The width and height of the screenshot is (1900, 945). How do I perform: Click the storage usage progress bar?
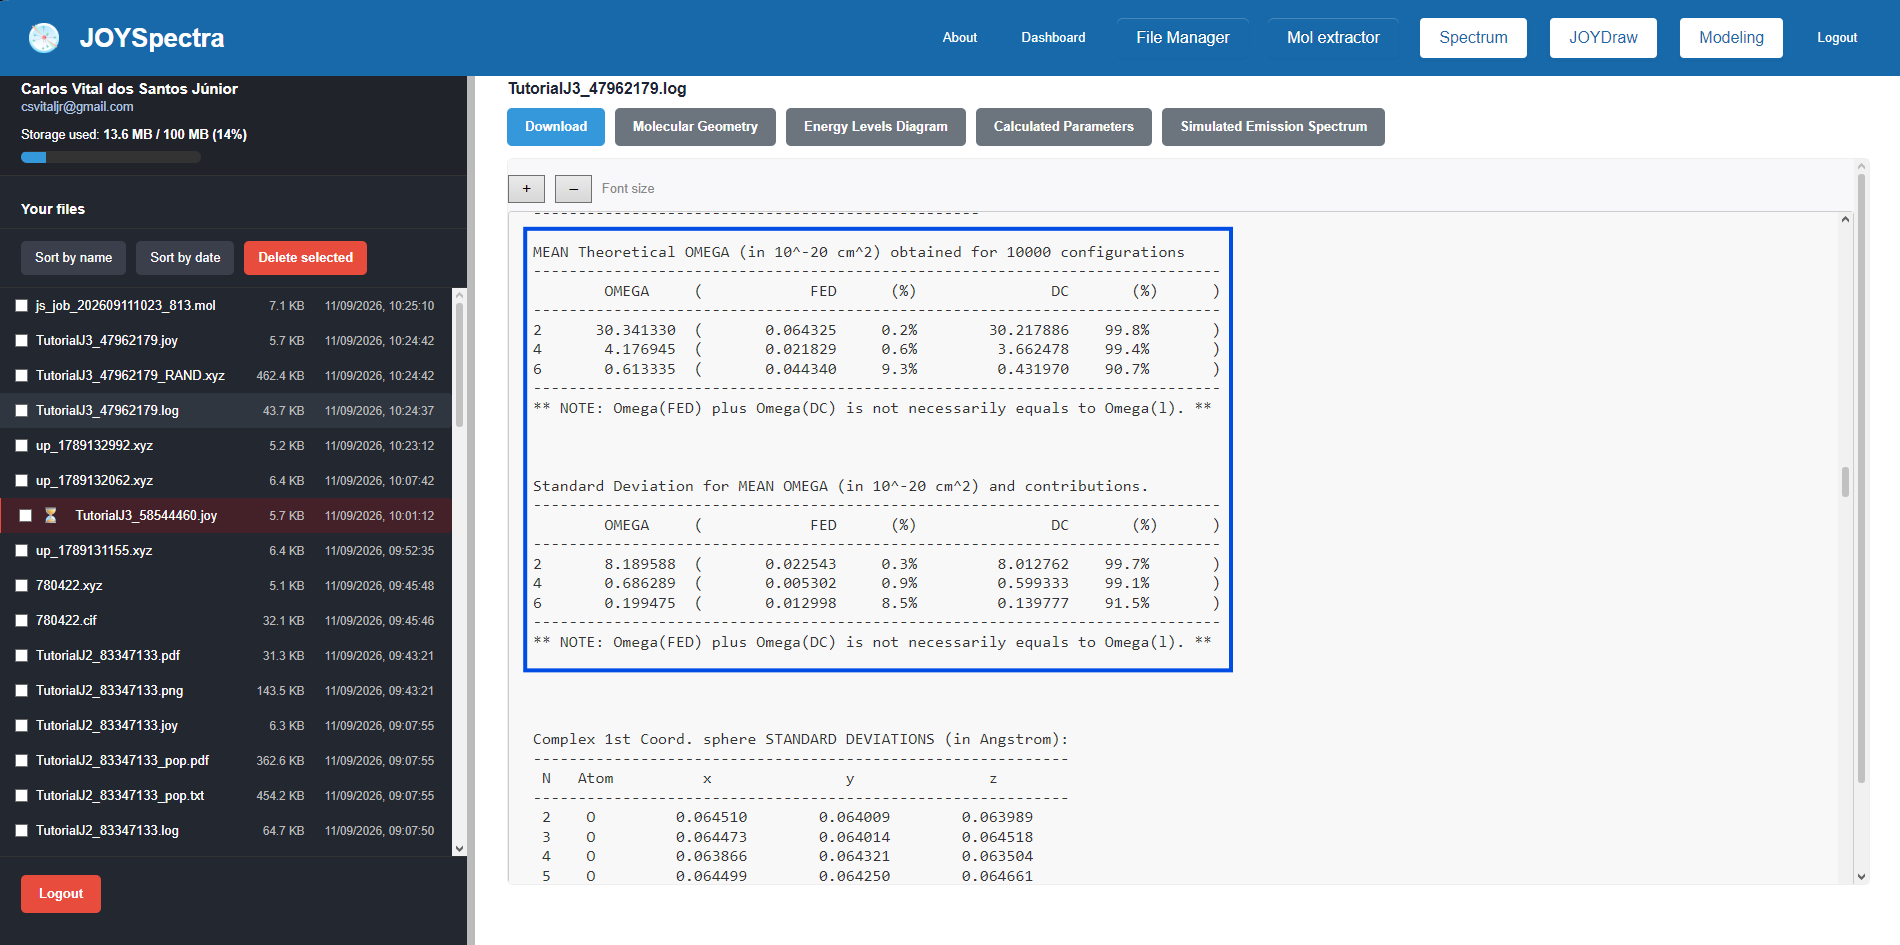coord(111,157)
